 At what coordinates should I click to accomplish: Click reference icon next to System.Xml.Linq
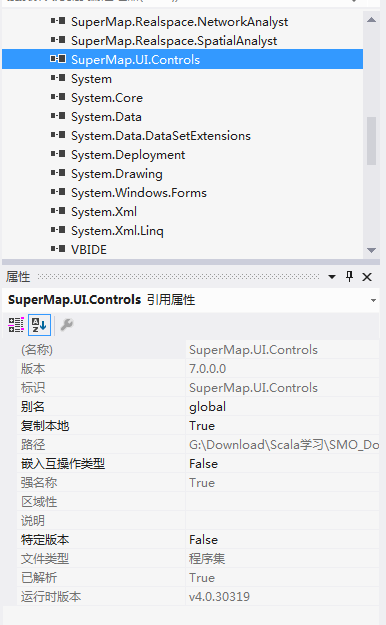coord(58,230)
